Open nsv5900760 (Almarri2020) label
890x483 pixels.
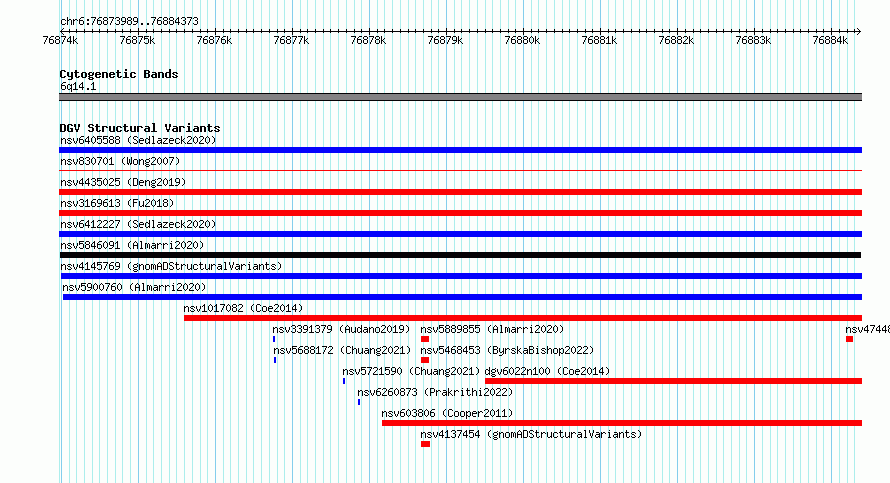coord(135,287)
